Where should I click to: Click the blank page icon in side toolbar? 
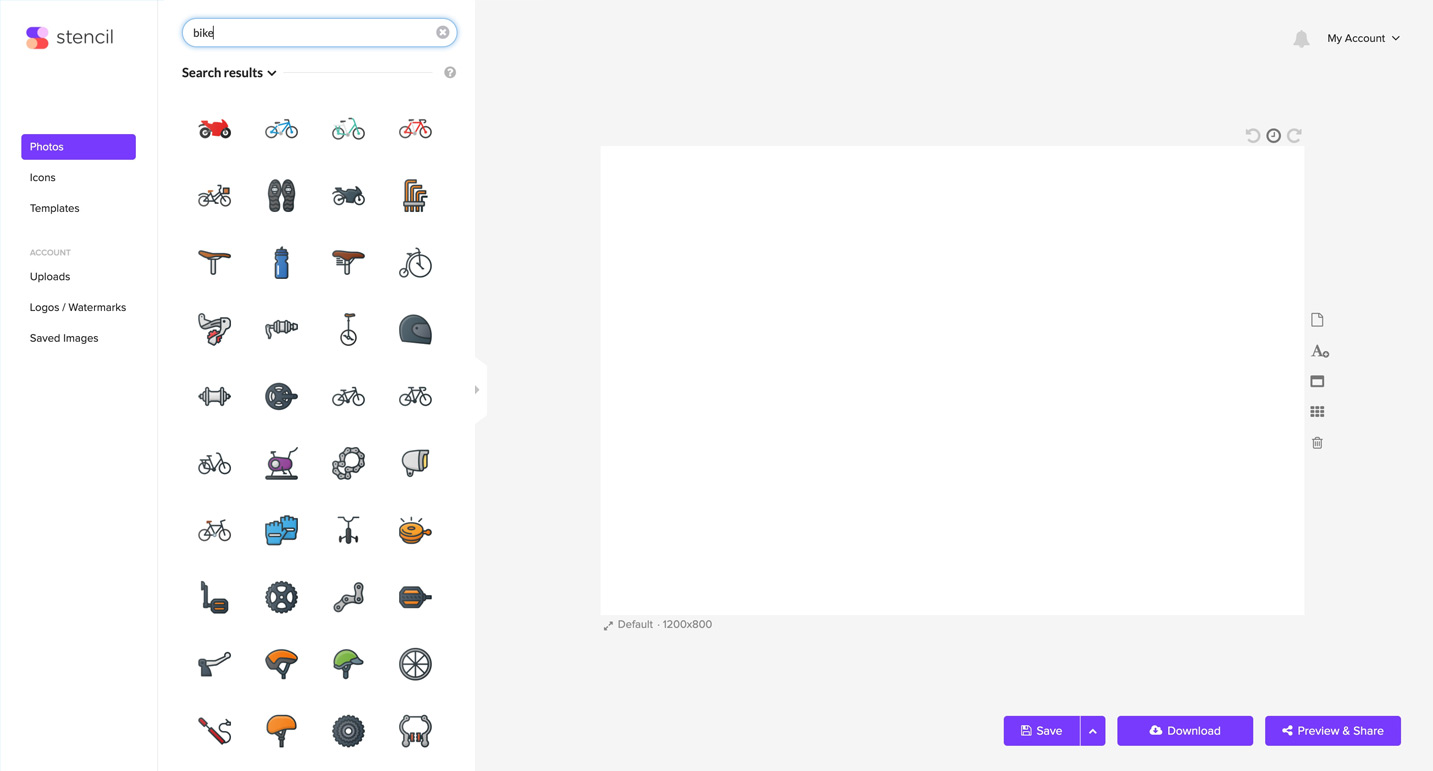click(1317, 320)
